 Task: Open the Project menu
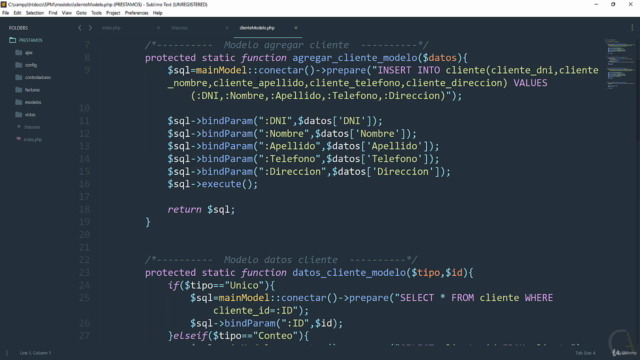pyautogui.click(x=113, y=13)
